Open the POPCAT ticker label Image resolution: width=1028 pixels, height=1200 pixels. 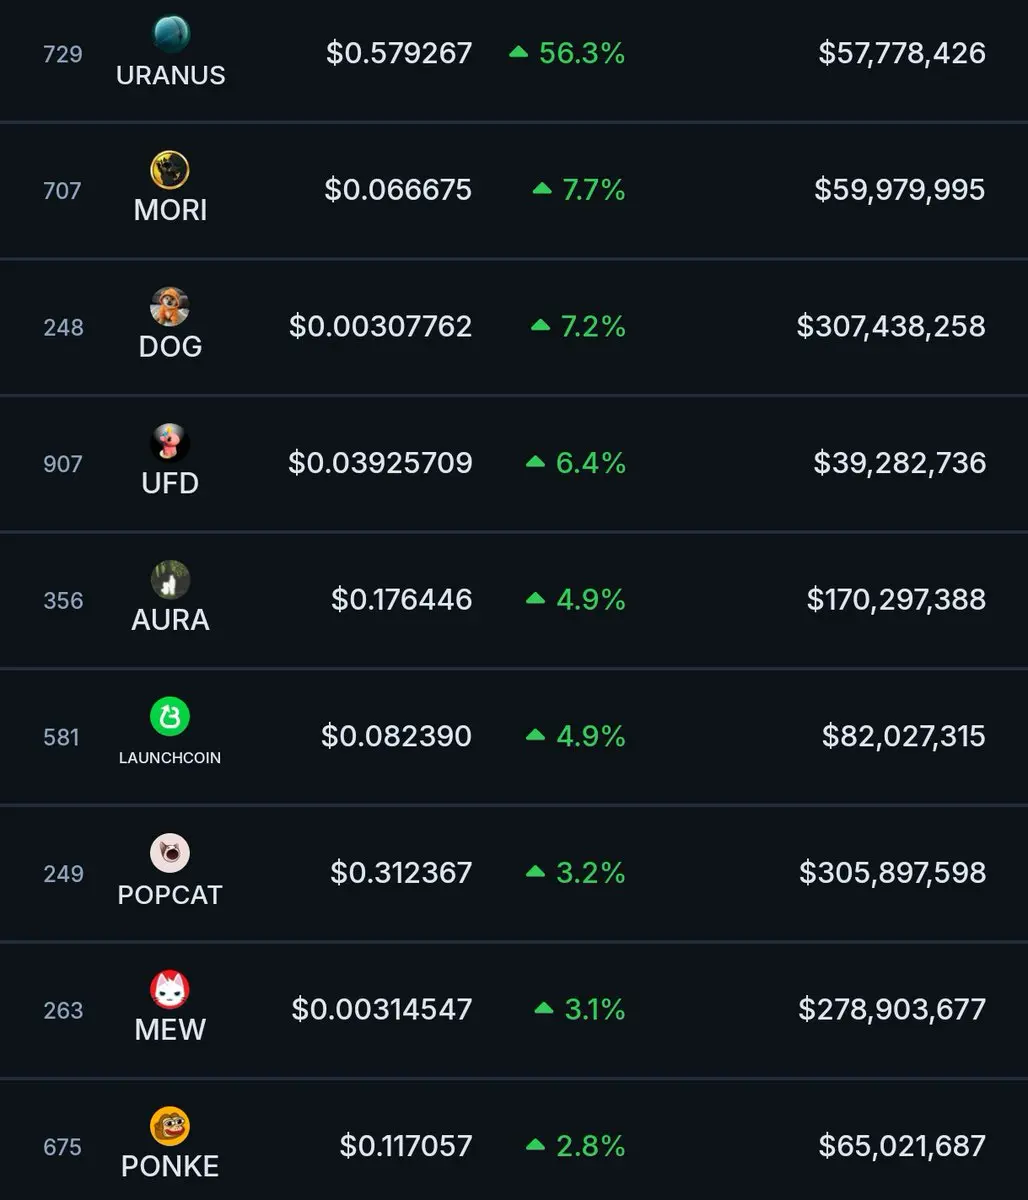[170, 895]
